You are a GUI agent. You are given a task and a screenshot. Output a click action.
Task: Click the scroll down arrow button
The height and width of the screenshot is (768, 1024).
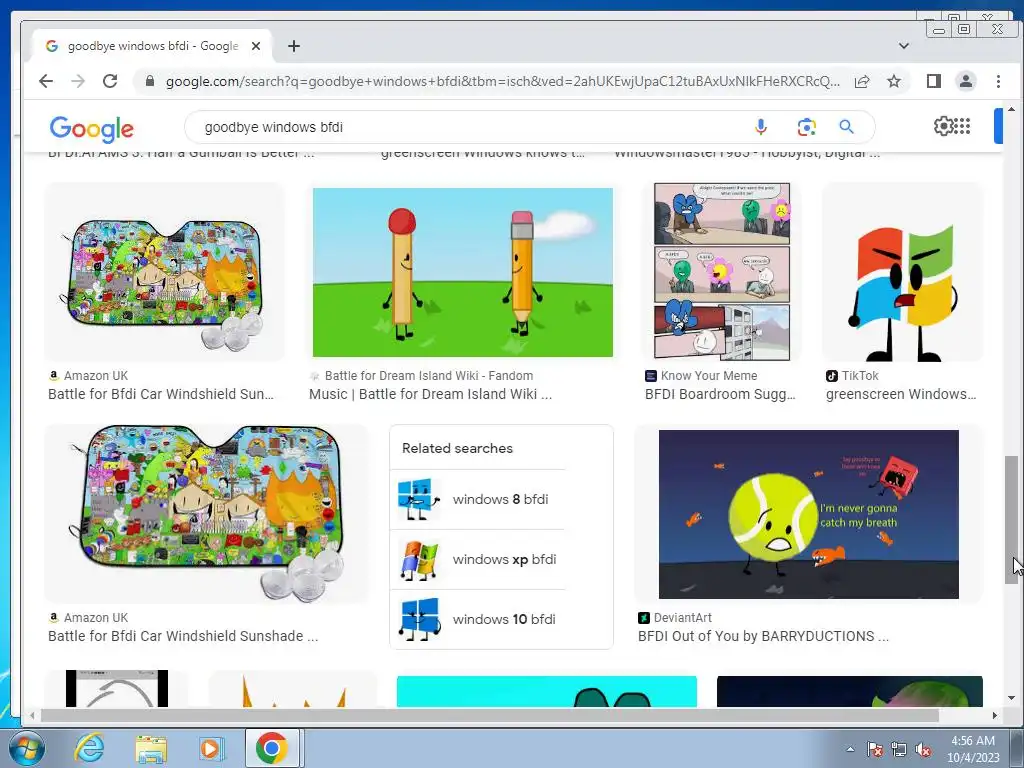(1011, 698)
